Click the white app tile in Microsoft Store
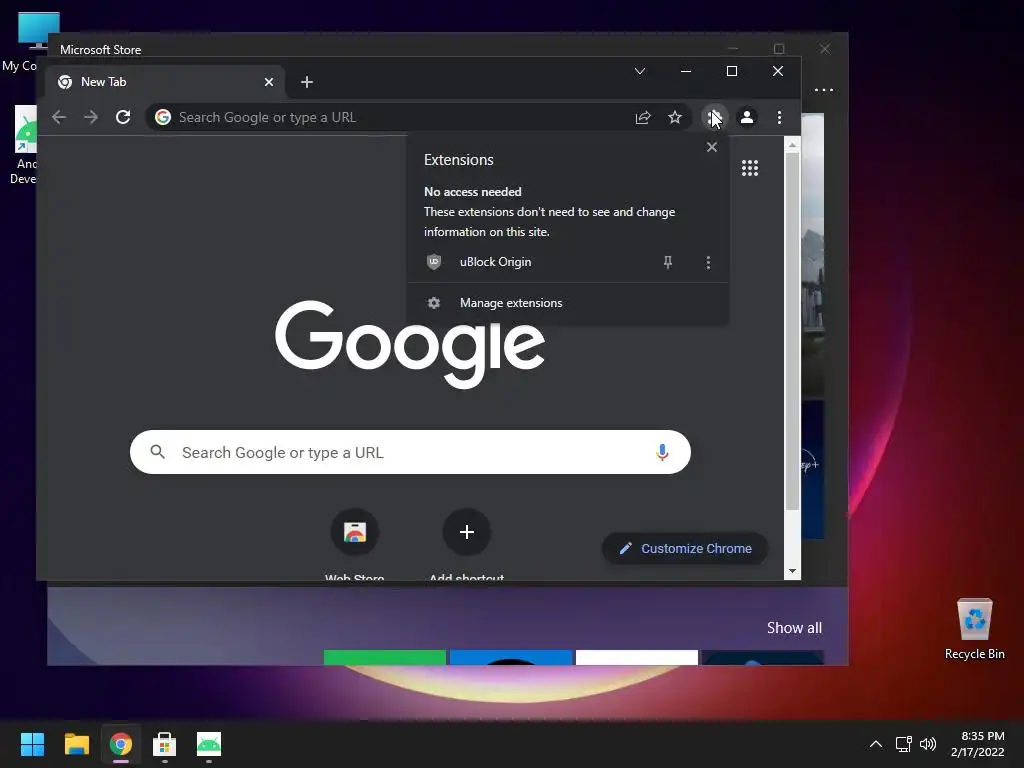 pos(637,658)
